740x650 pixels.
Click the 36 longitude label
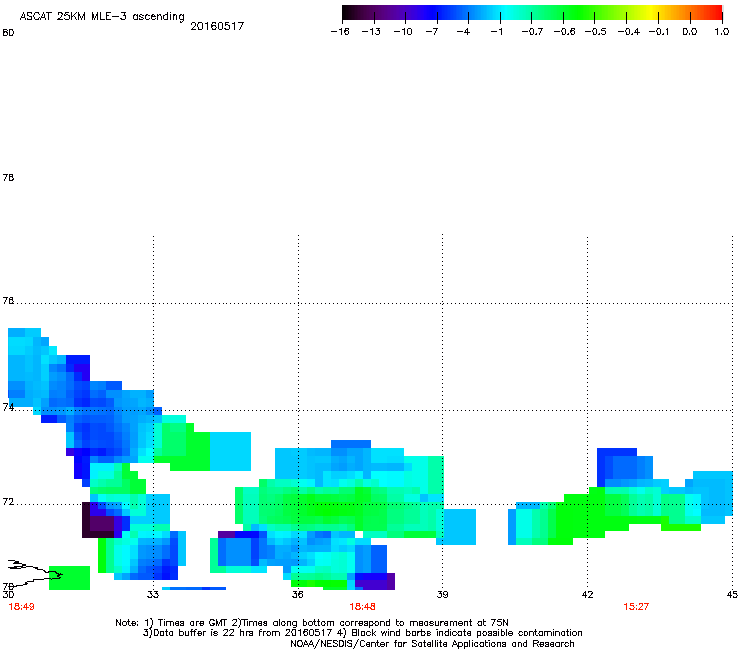[x=297, y=594]
